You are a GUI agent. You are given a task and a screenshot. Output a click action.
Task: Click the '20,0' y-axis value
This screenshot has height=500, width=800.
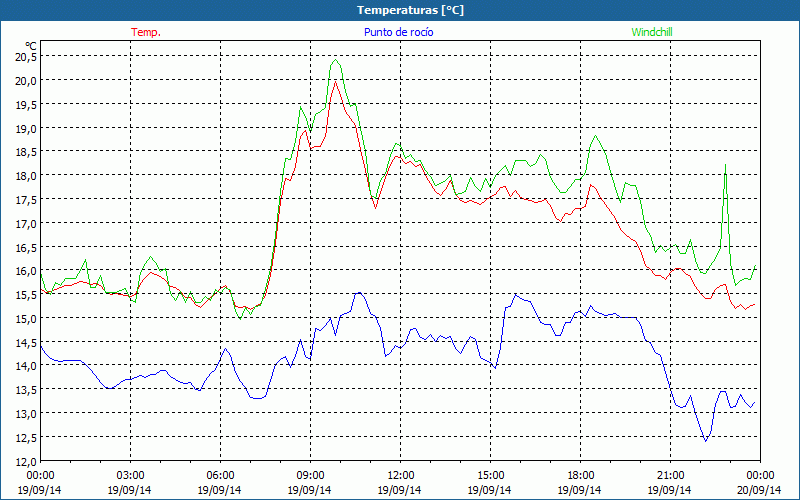pyautogui.click(x=26, y=81)
